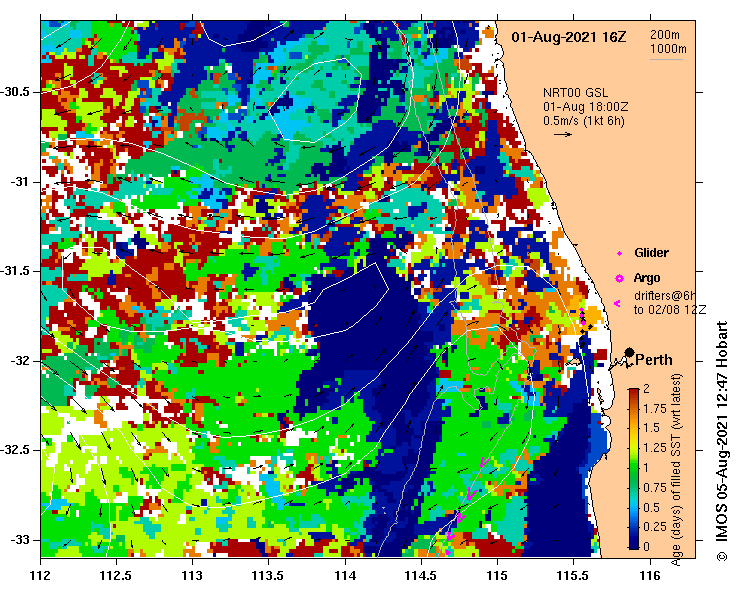Viewport: 739px width, 592px height.
Task: Click the magenta Glider legend symbol
Action: 619,254
